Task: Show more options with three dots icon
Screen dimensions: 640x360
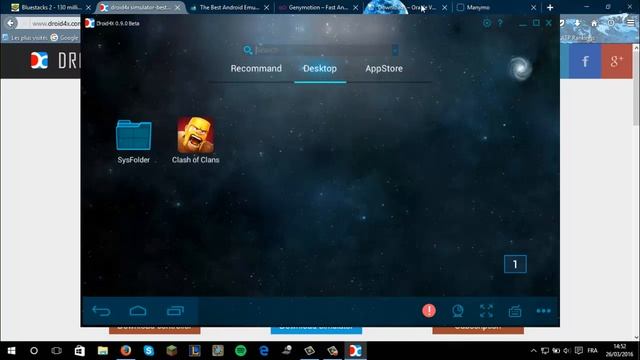Action: click(x=543, y=311)
